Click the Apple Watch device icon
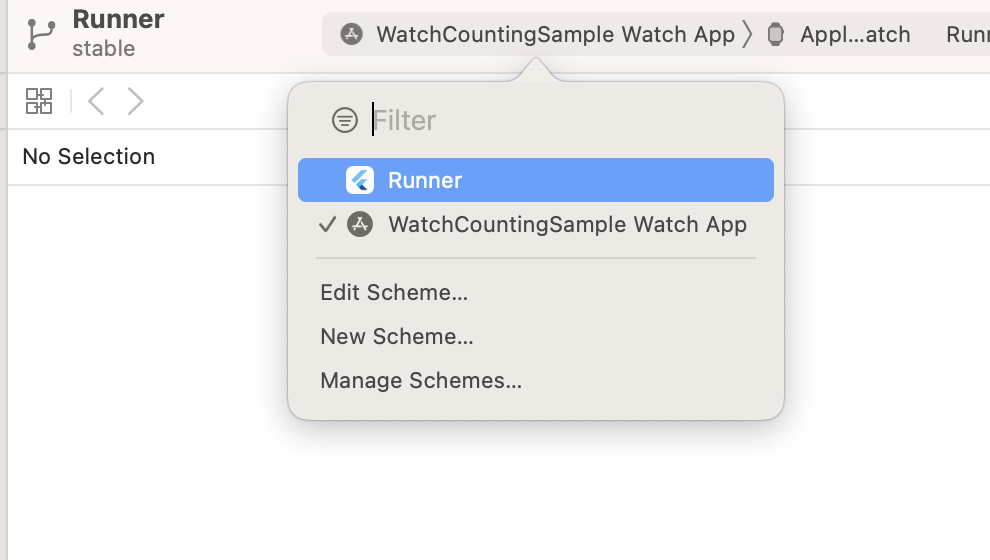Screen dimensions: 990x560 pos(775,35)
